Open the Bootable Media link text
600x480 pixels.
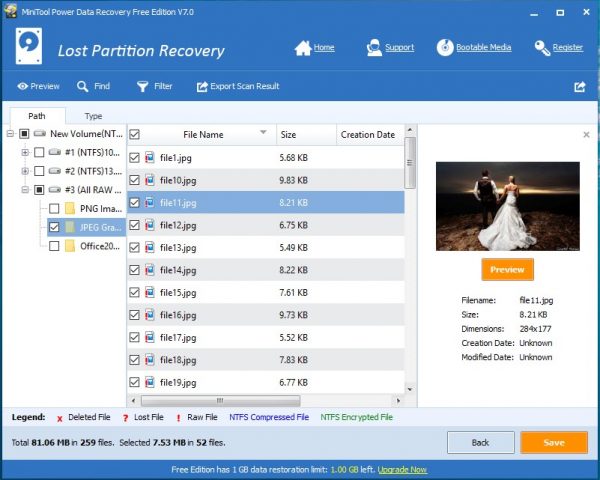coord(484,47)
